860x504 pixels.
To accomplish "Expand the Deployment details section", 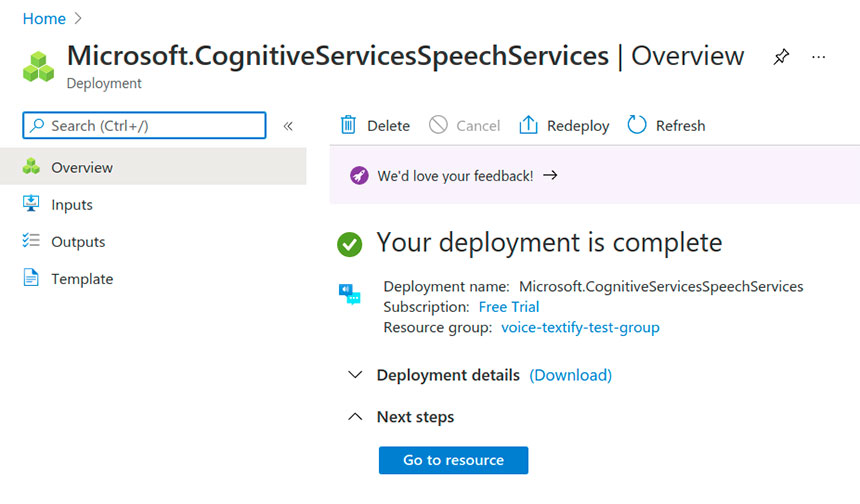I will 355,375.
